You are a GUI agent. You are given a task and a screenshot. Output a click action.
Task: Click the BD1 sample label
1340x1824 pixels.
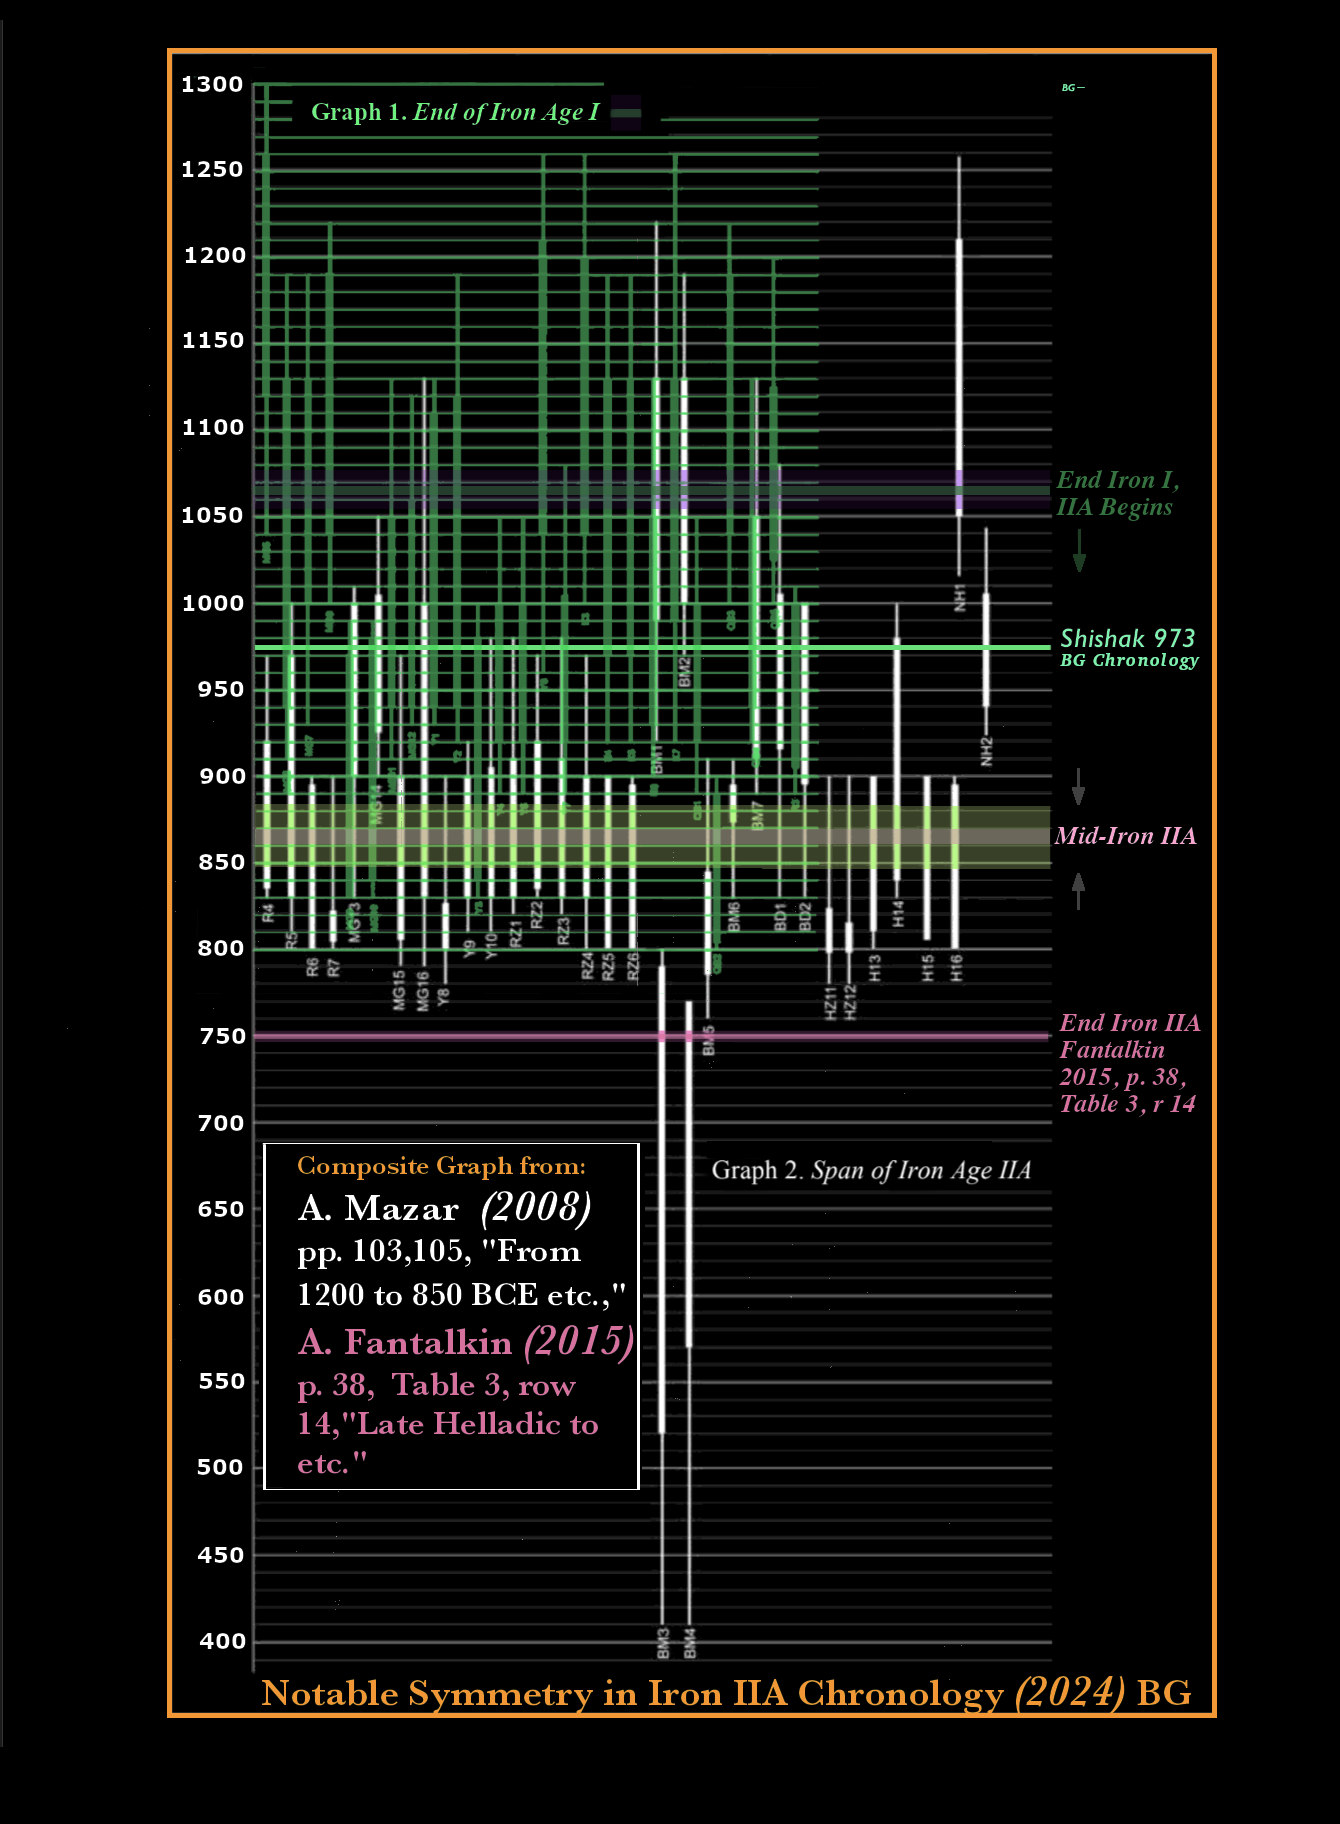(x=780, y=917)
